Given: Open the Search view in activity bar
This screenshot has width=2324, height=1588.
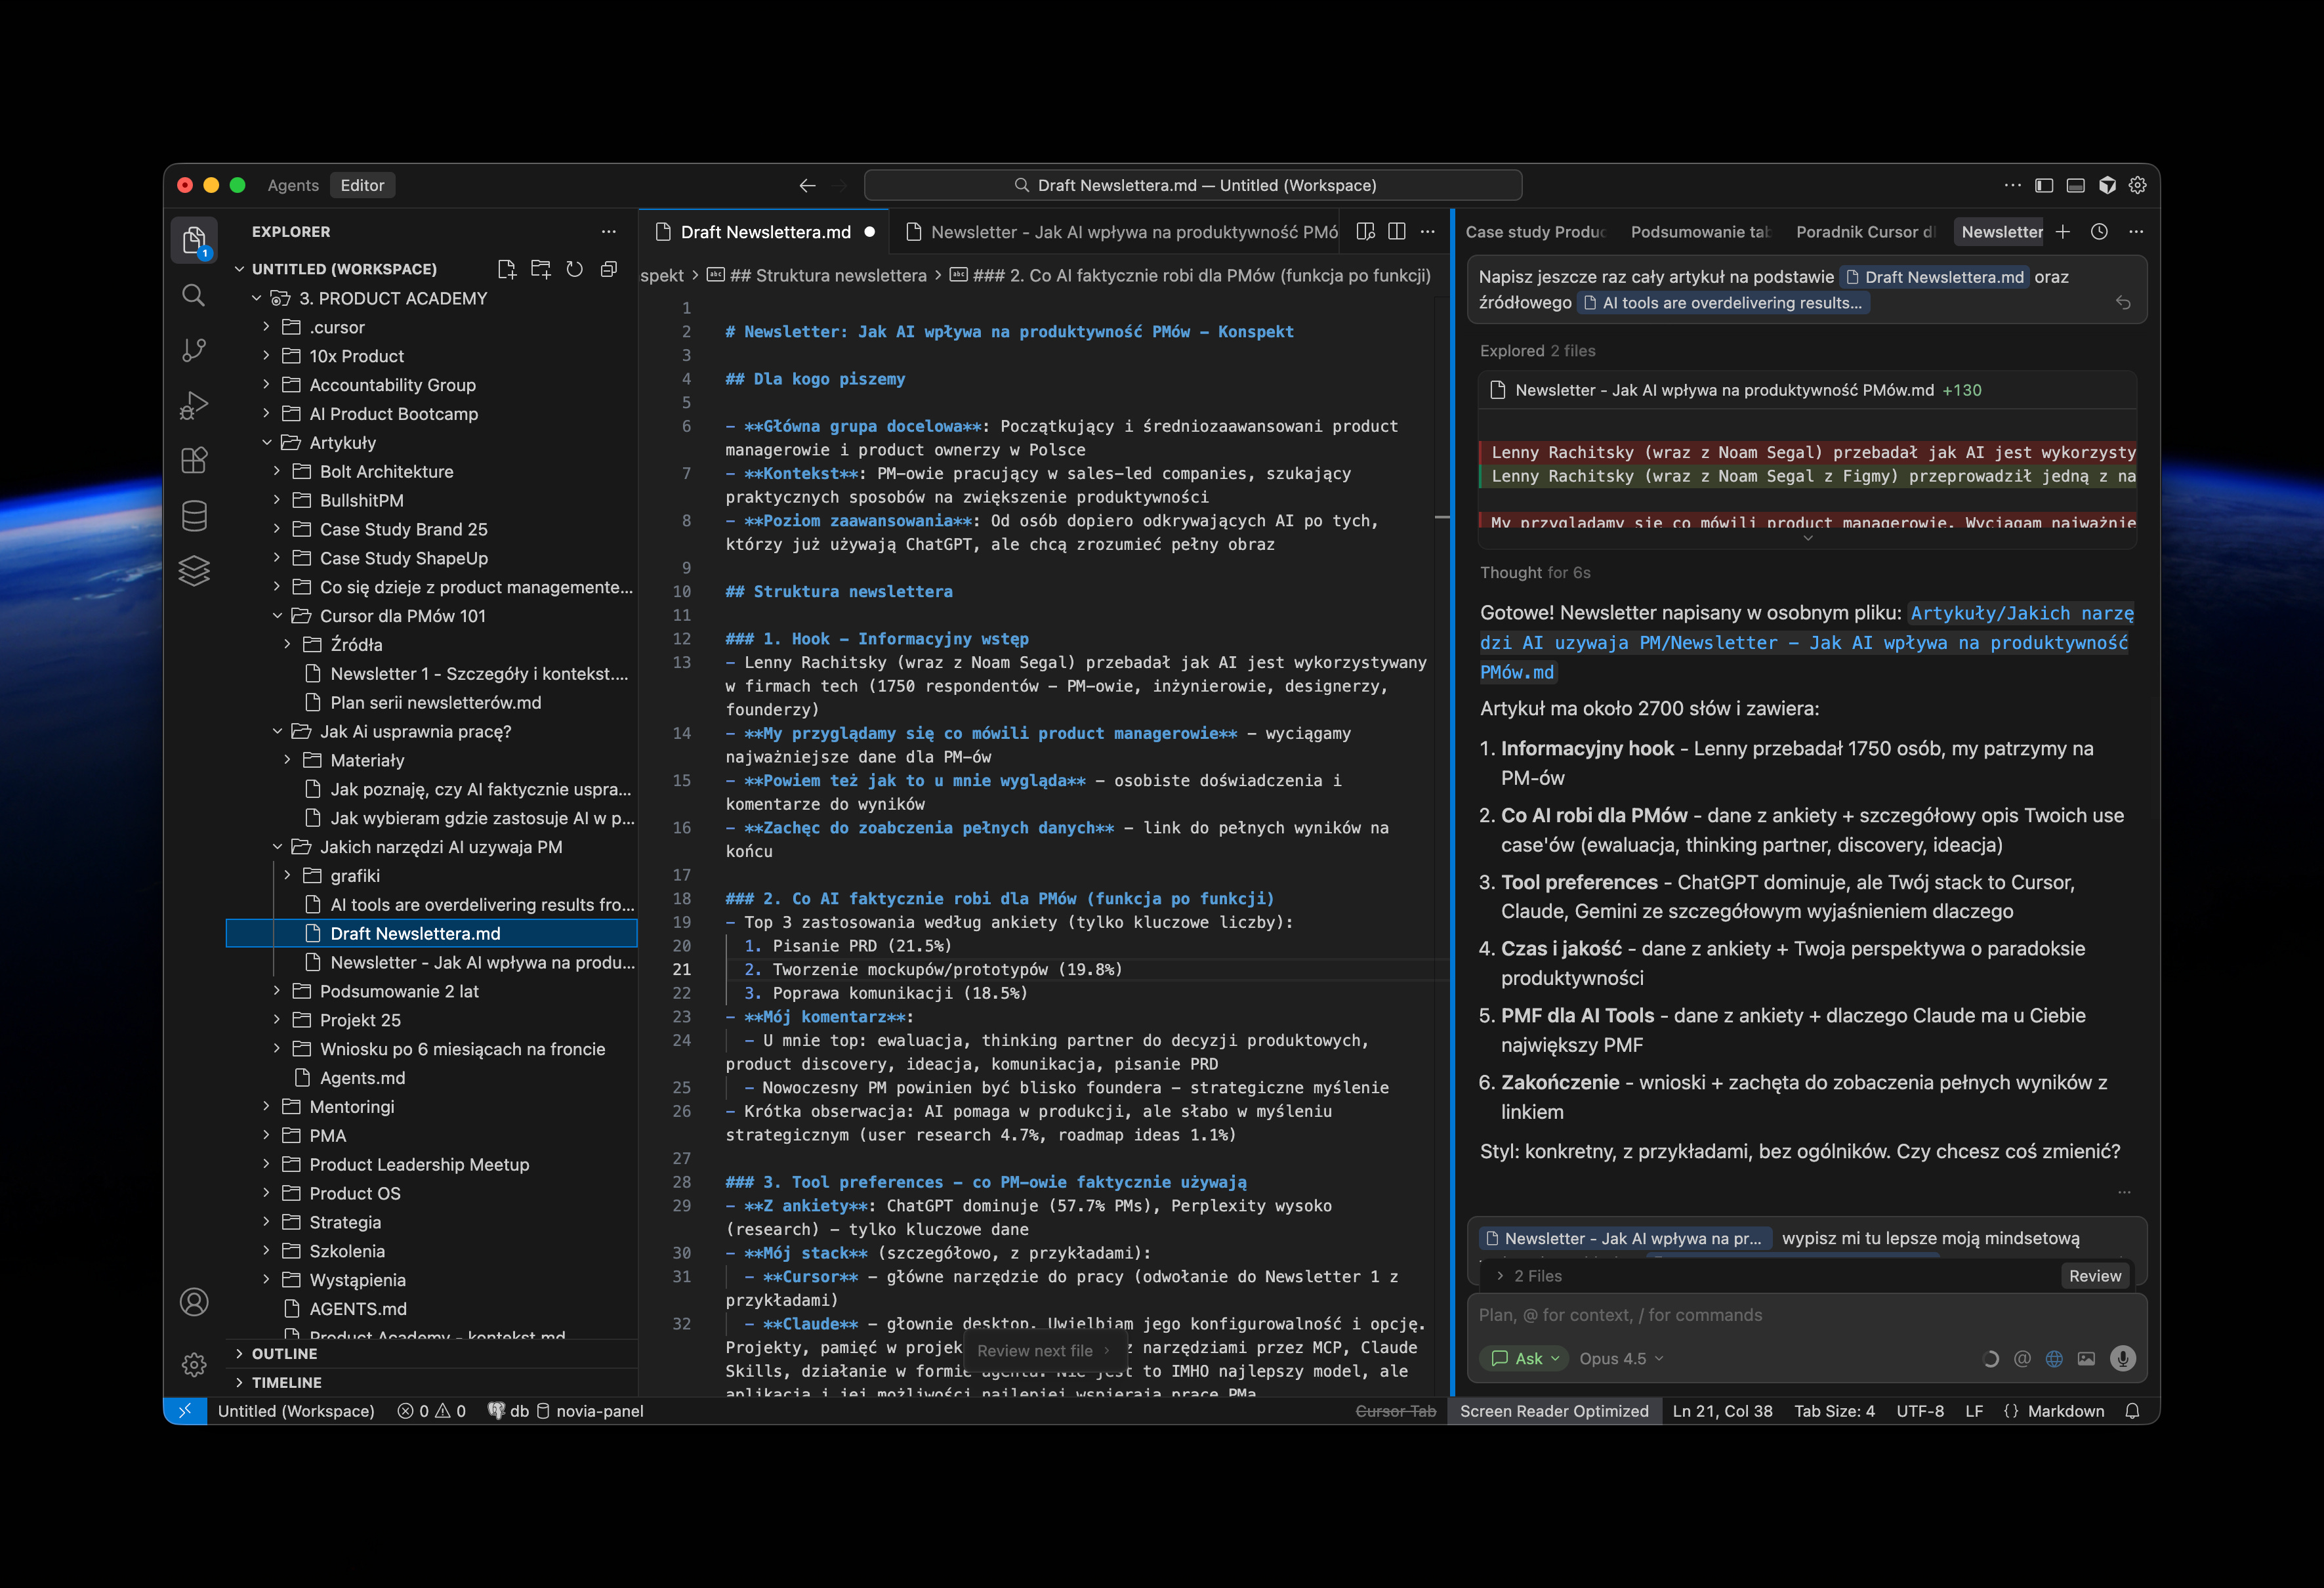Looking at the screenshot, I should point(194,295).
